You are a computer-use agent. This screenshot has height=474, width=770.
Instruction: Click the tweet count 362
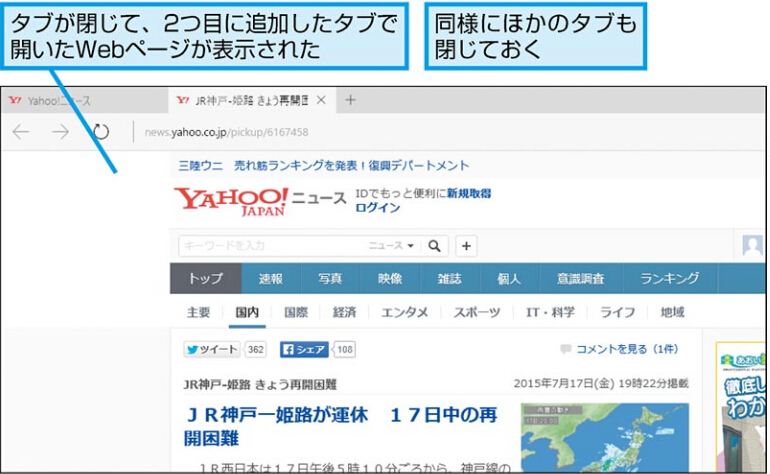coord(255,349)
